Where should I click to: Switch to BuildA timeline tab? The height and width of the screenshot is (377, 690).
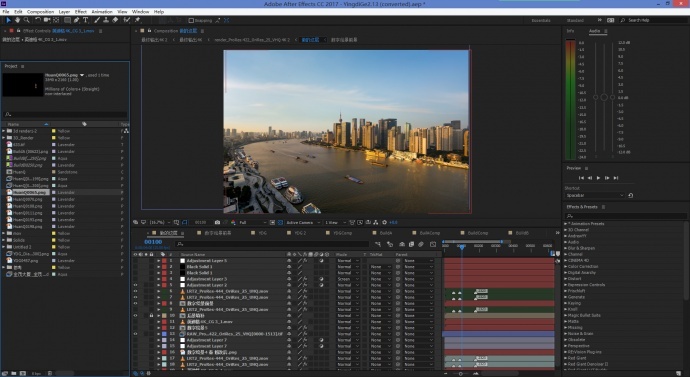pyautogui.click(x=386, y=233)
